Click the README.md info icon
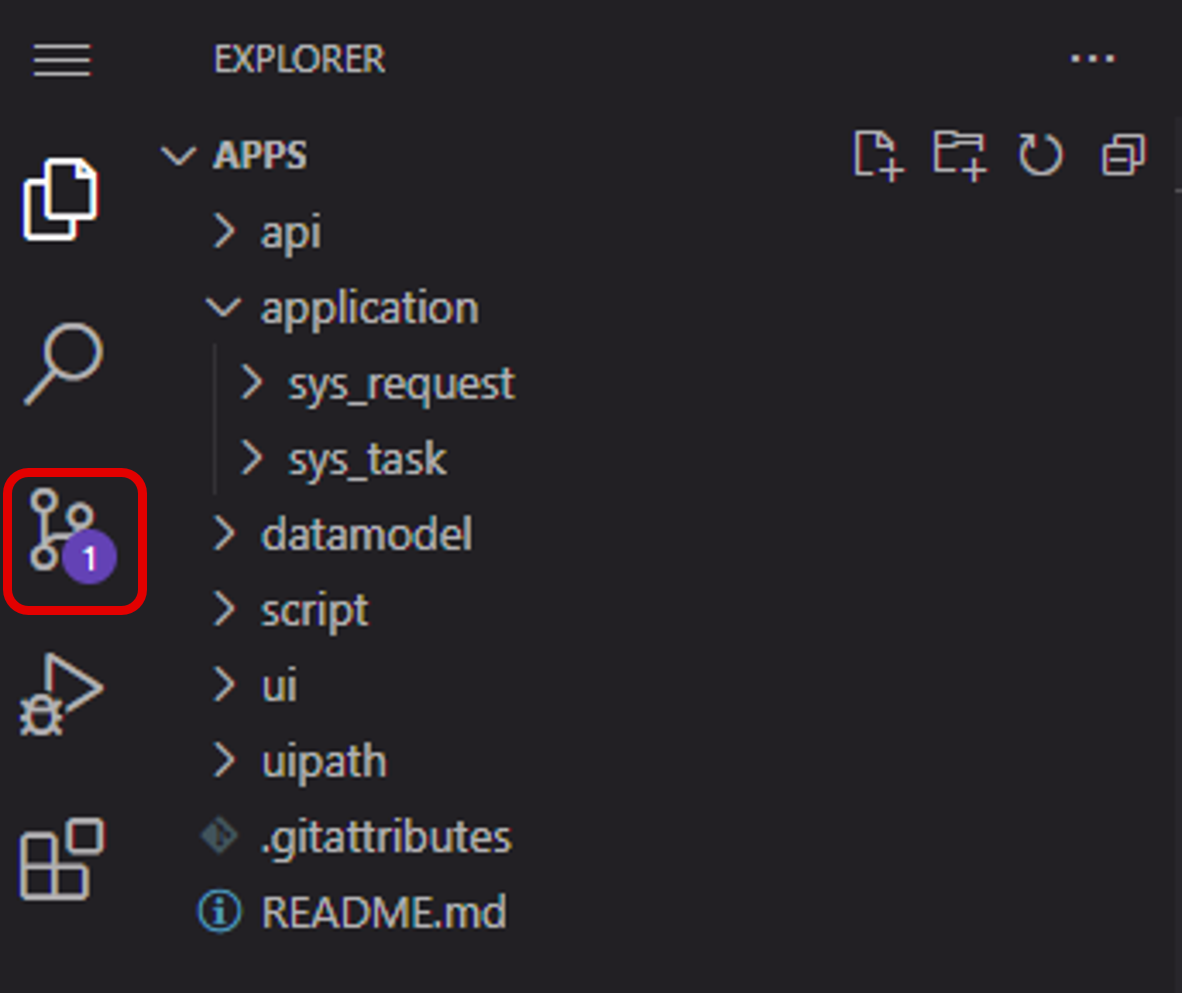The width and height of the screenshot is (1182, 993). click(218, 912)
